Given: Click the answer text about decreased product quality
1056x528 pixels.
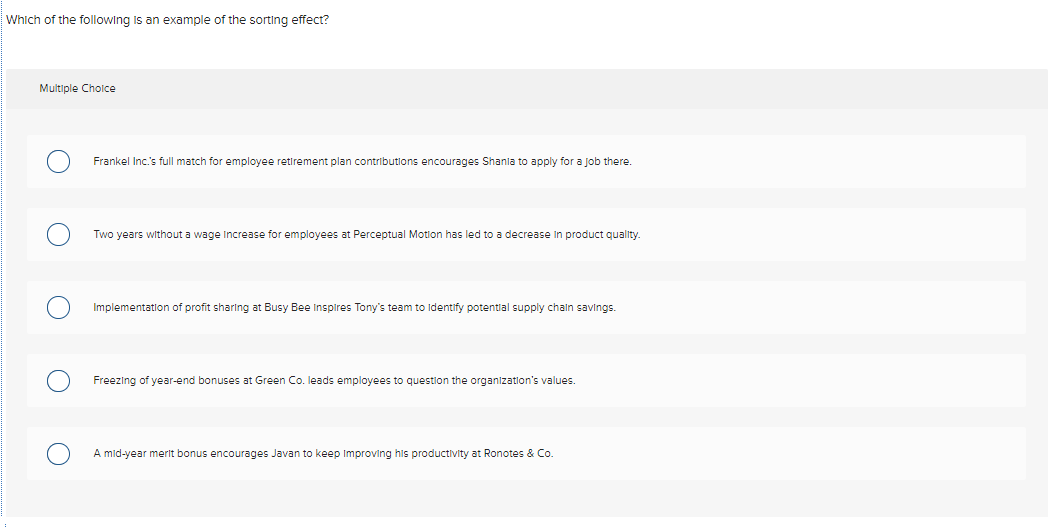Looking at the screenshot, I should click(367, 234).
